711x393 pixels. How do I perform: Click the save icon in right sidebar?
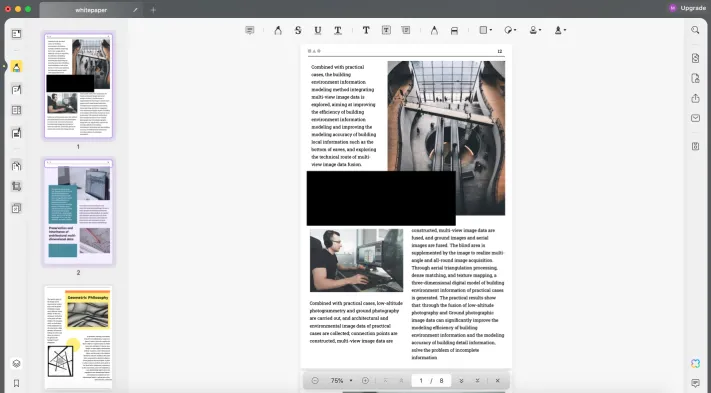(x=695, y=146)
